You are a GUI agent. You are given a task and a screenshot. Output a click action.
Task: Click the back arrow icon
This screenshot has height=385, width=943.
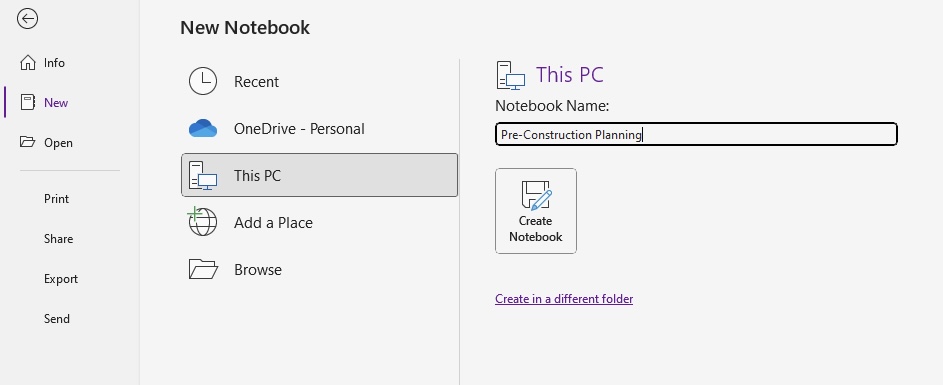coord(28,19)
